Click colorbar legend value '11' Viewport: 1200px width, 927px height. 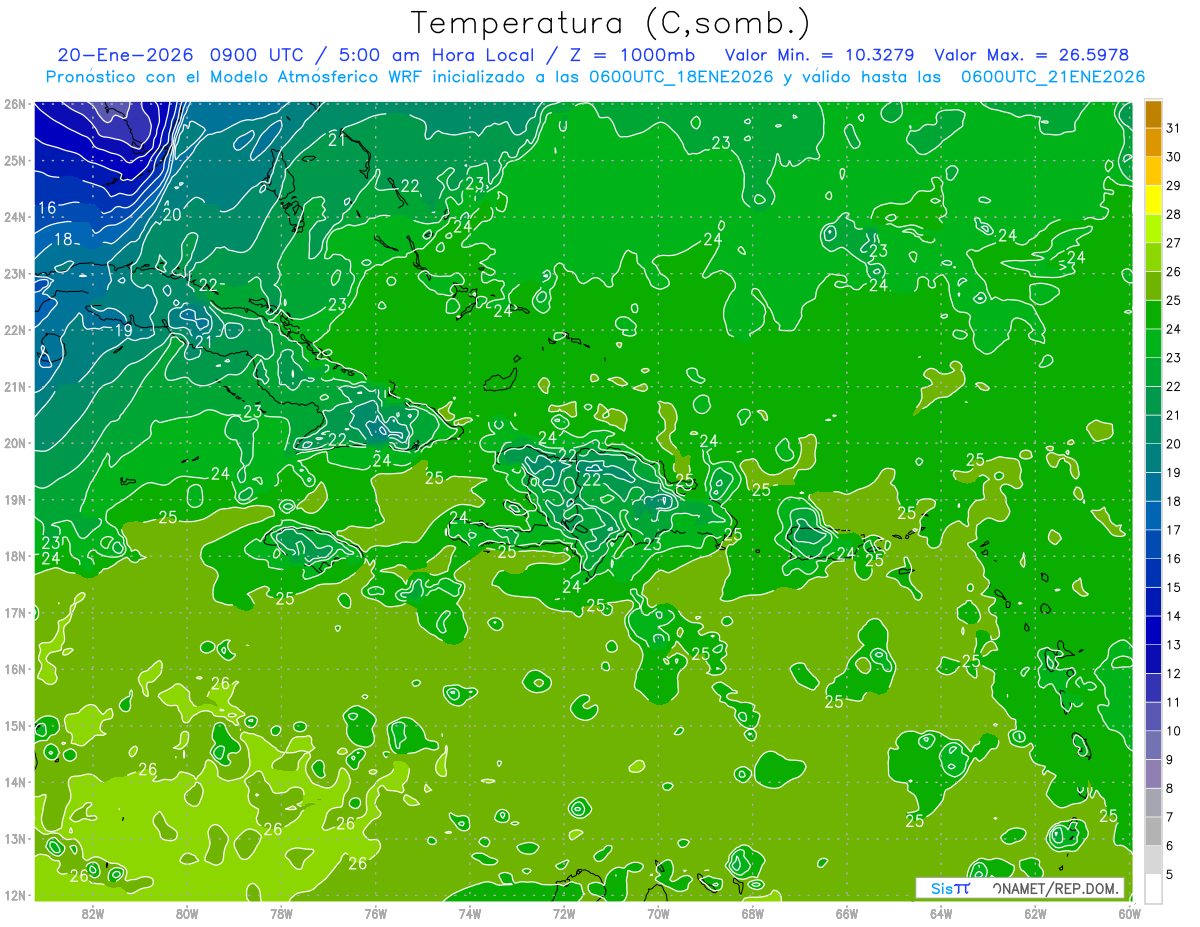pyautogui.click(x=1173, y=702)
